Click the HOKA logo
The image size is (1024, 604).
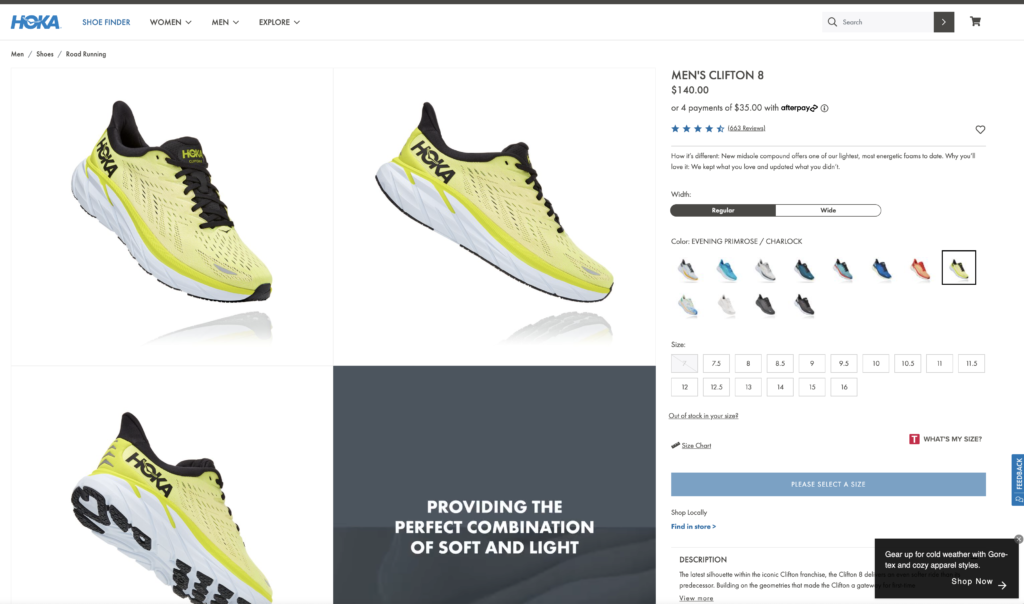click(35, 22)
